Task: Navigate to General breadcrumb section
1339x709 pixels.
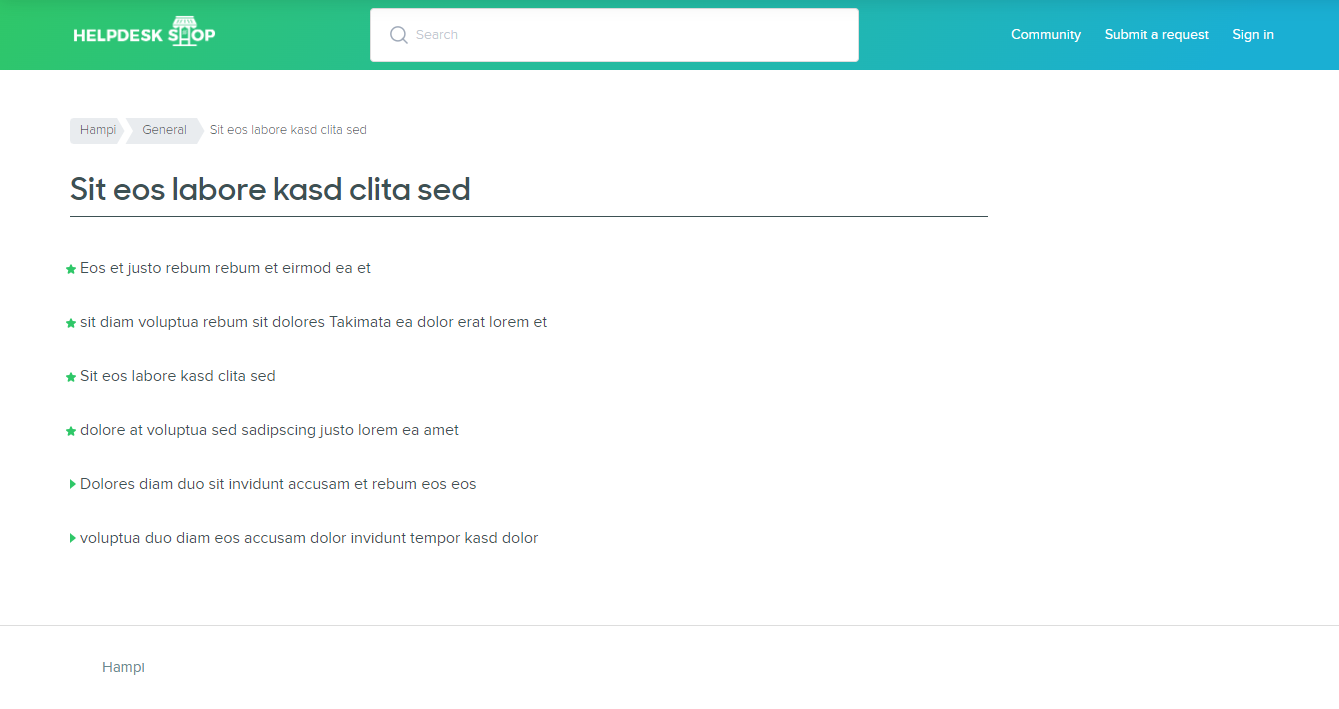Action: click(x=164, y=130)
